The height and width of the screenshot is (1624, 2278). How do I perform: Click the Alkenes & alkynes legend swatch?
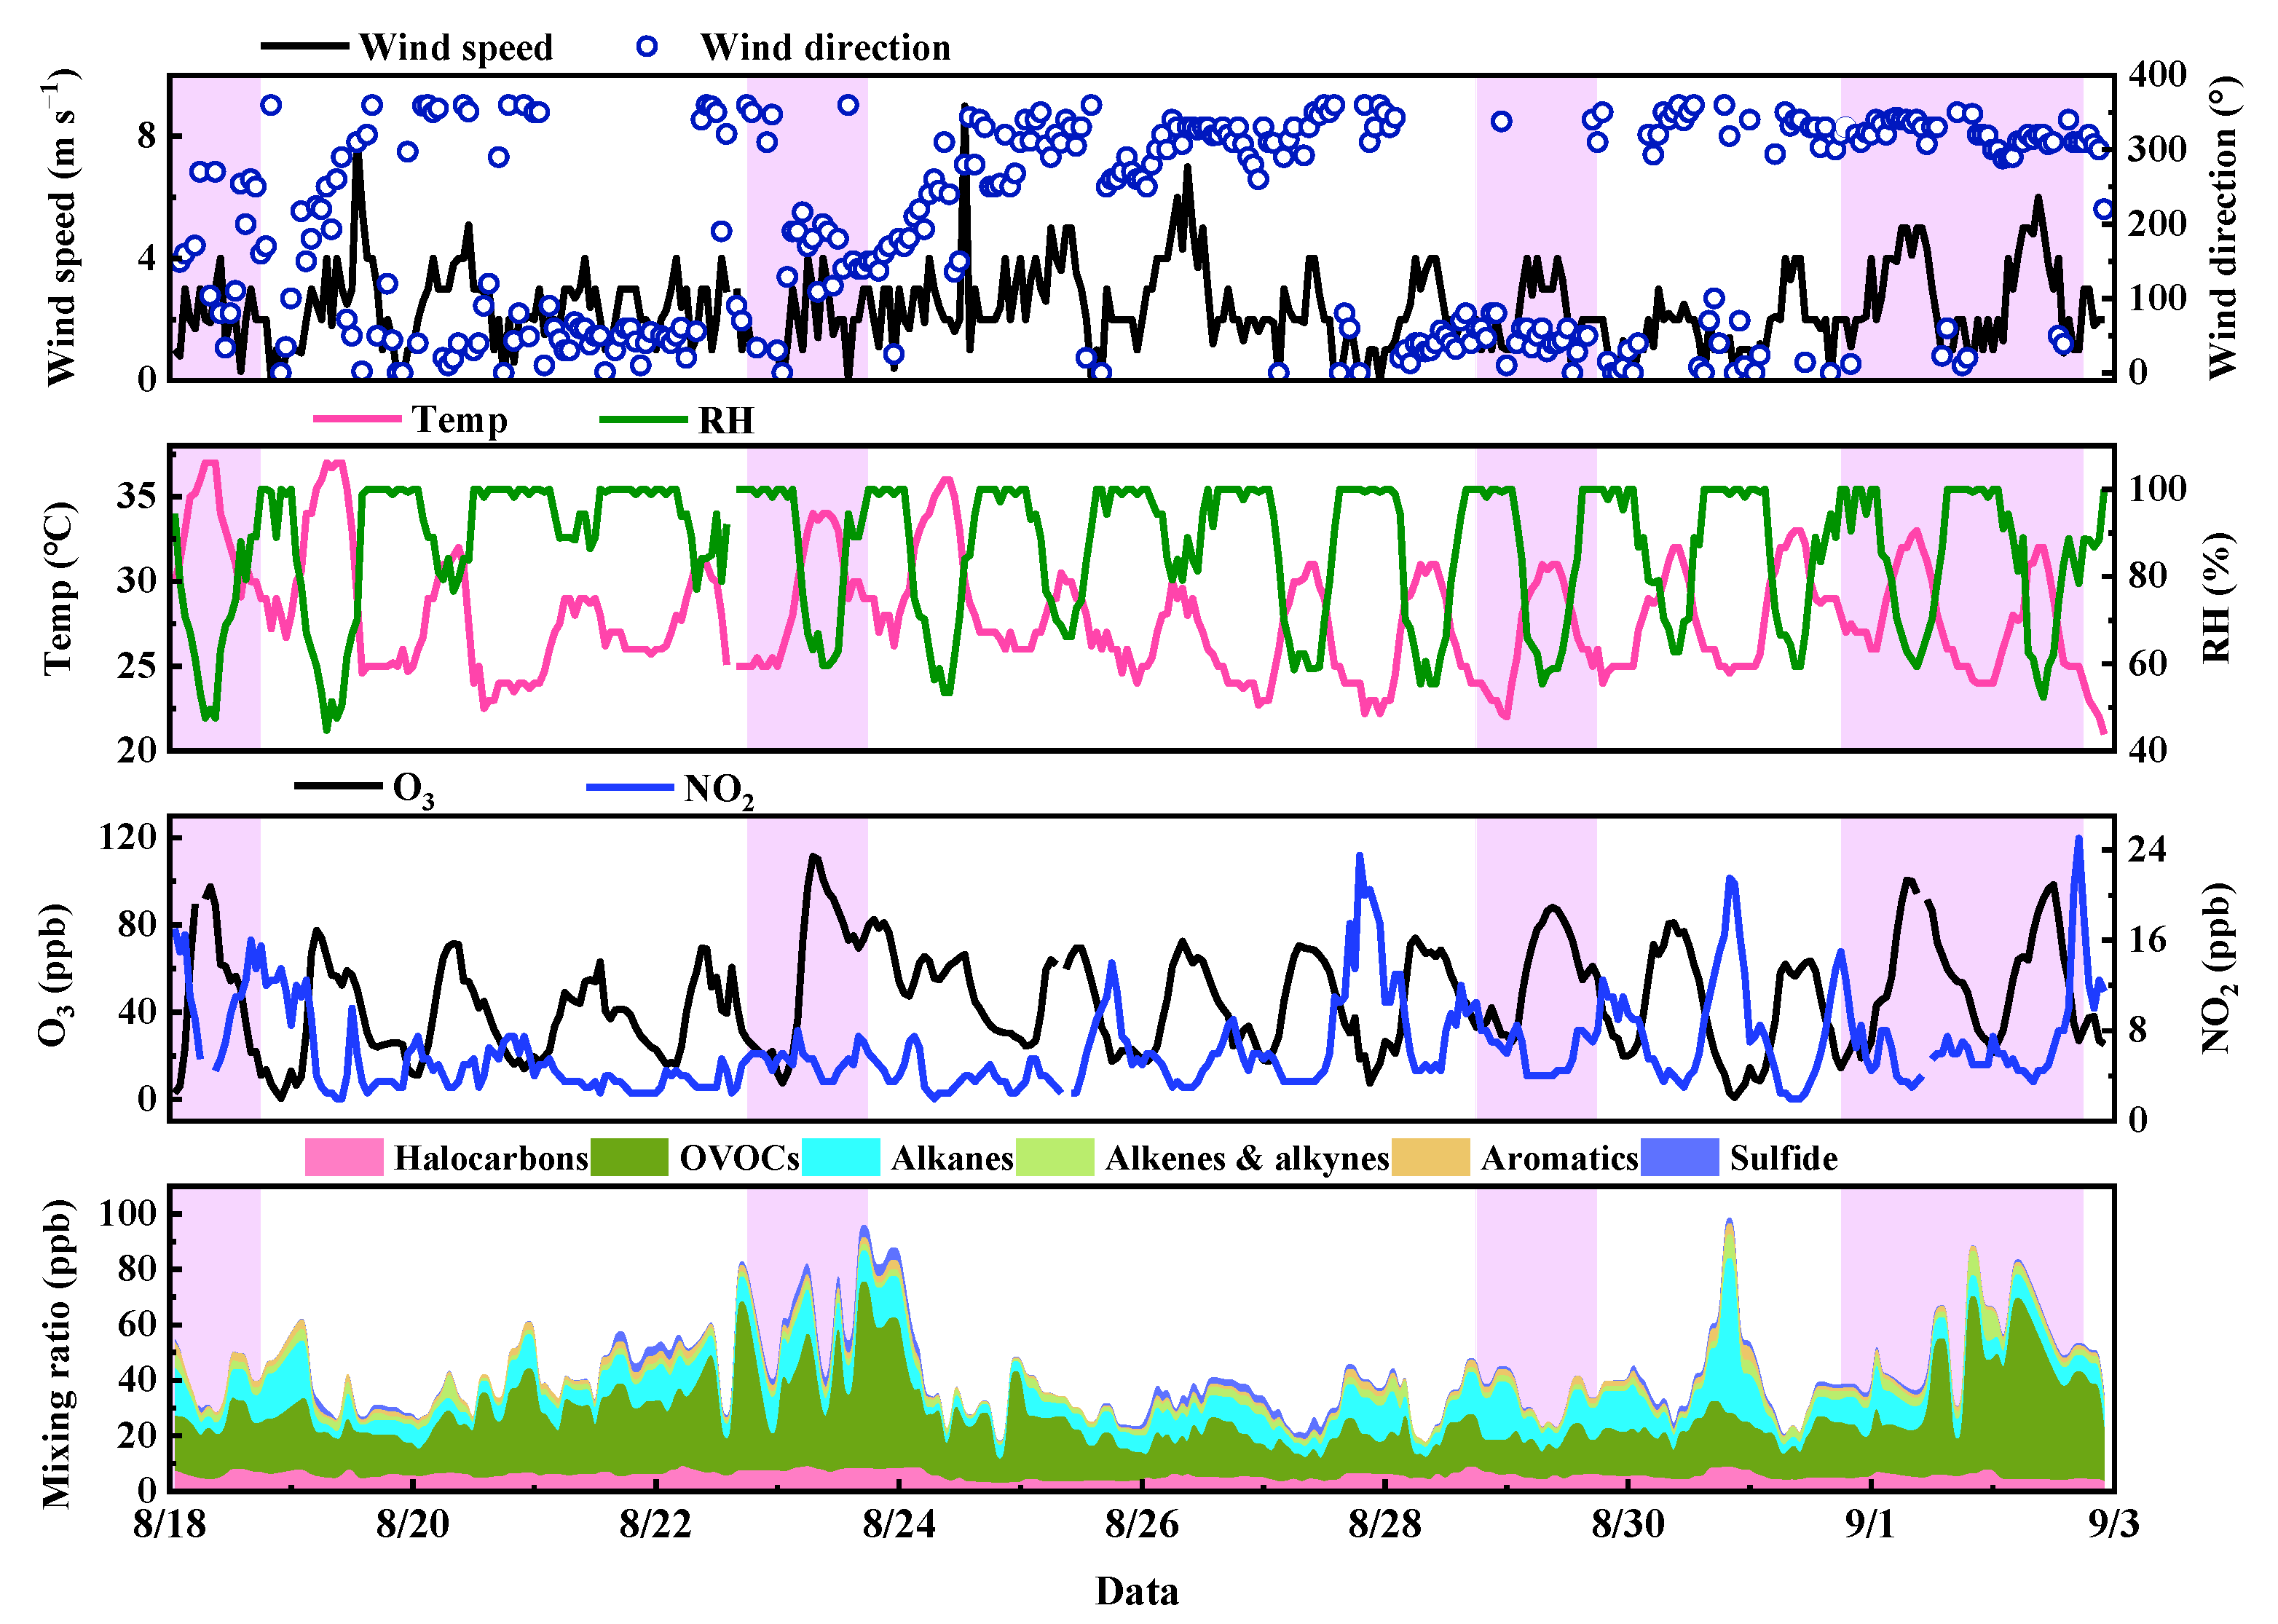1055,1157
